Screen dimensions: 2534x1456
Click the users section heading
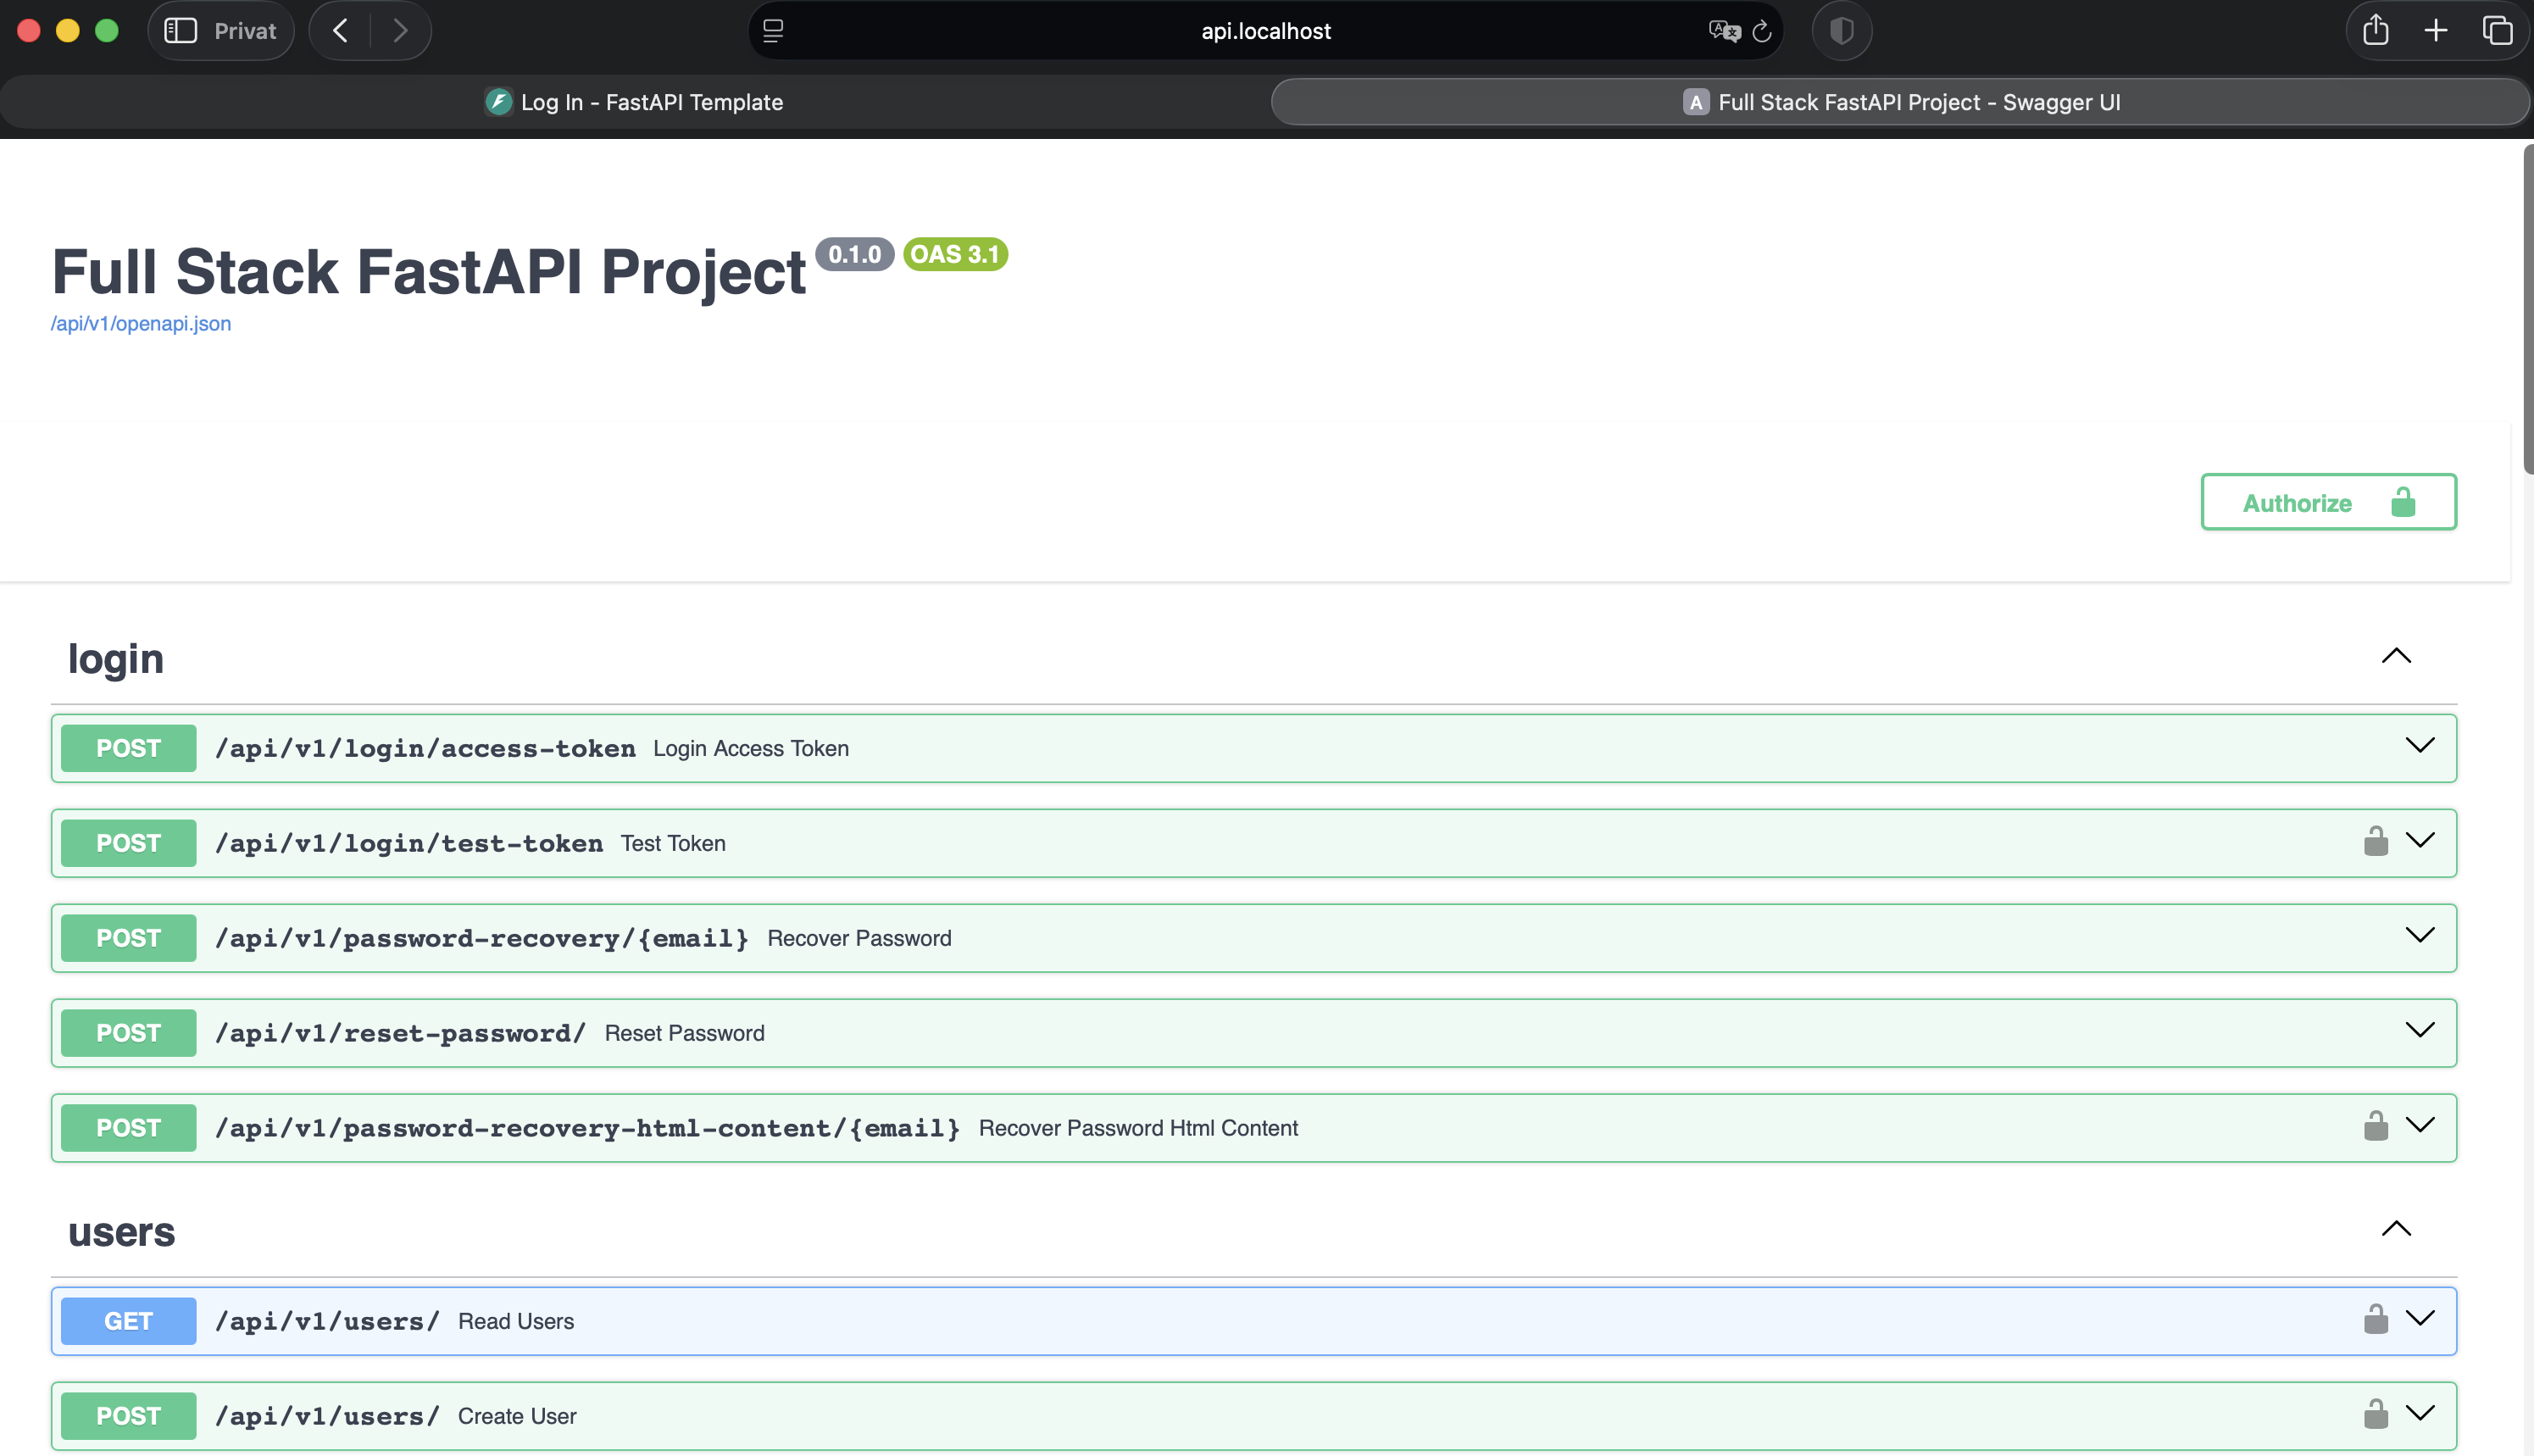pyautogui.click(x=122, y=1232)
